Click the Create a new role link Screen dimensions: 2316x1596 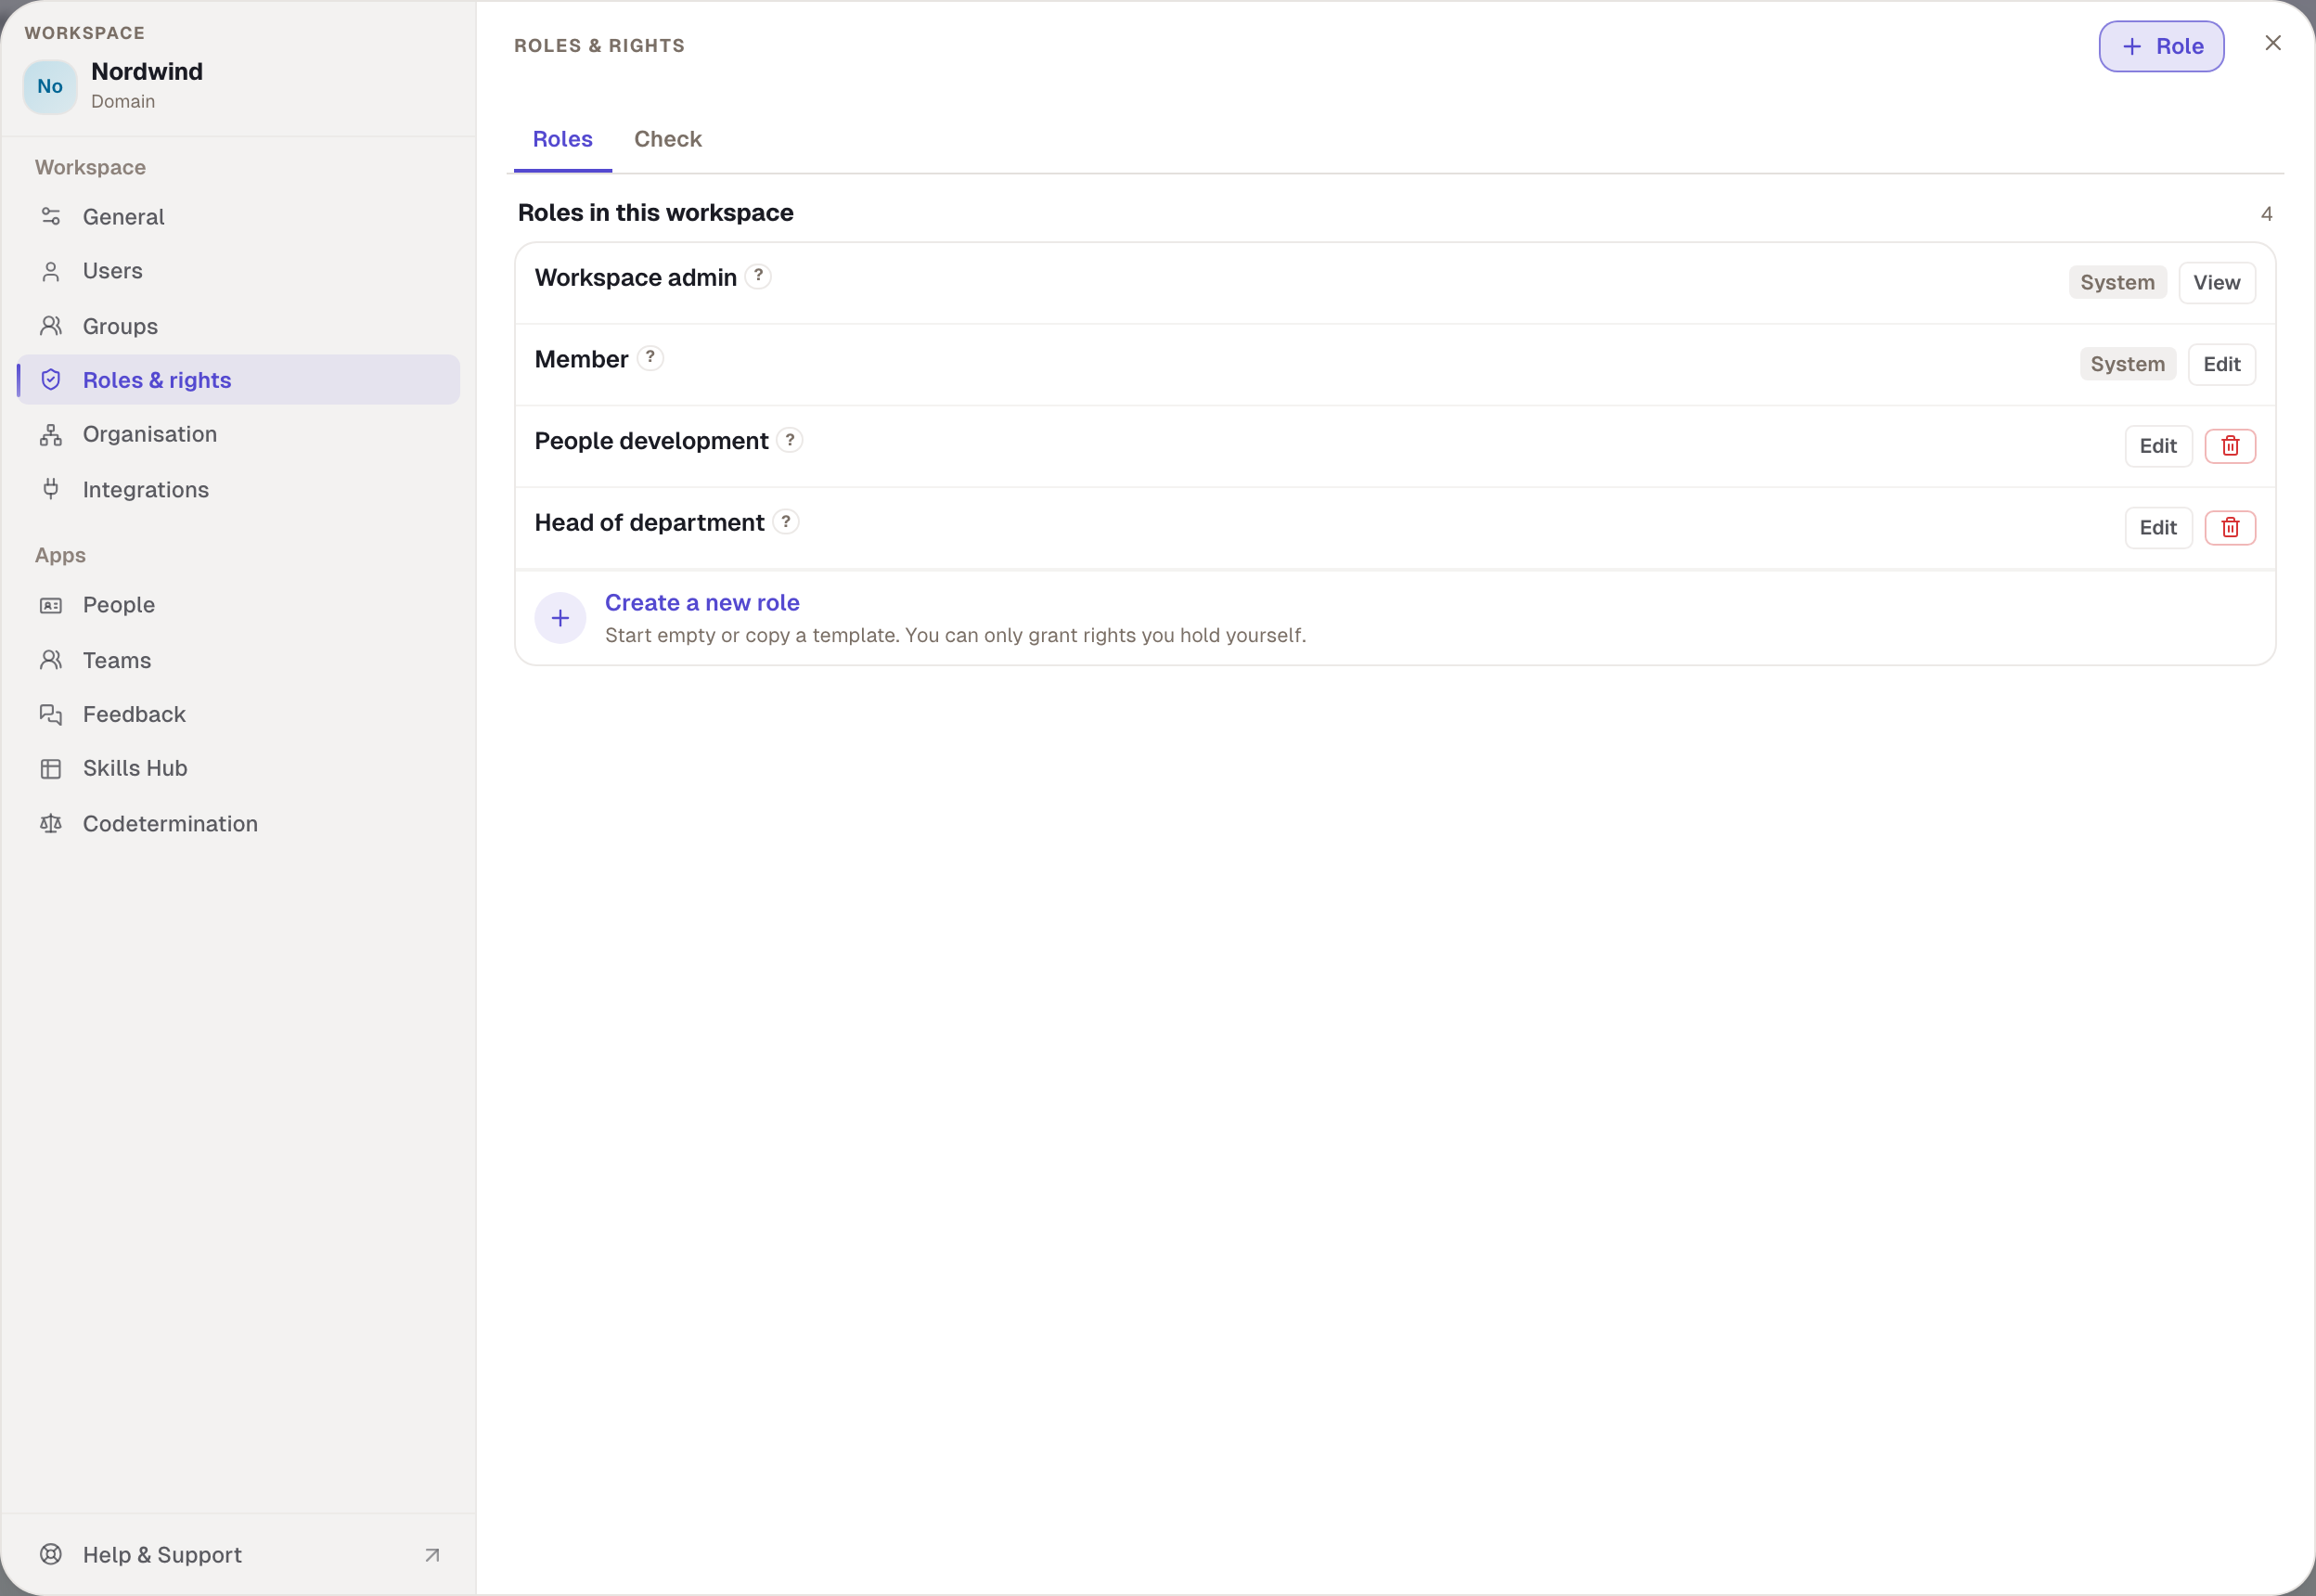click(702, 603)
